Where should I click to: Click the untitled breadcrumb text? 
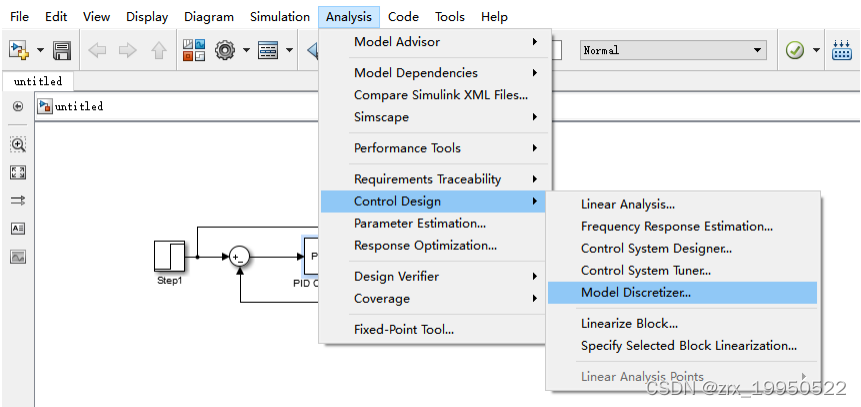pos(79,107)
